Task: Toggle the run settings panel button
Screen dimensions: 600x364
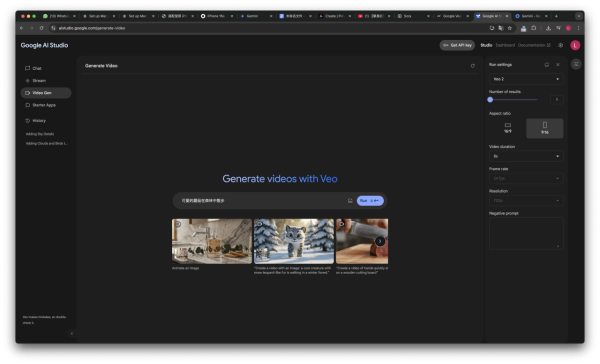Action: pyautogui.click(x=576, y=64)
